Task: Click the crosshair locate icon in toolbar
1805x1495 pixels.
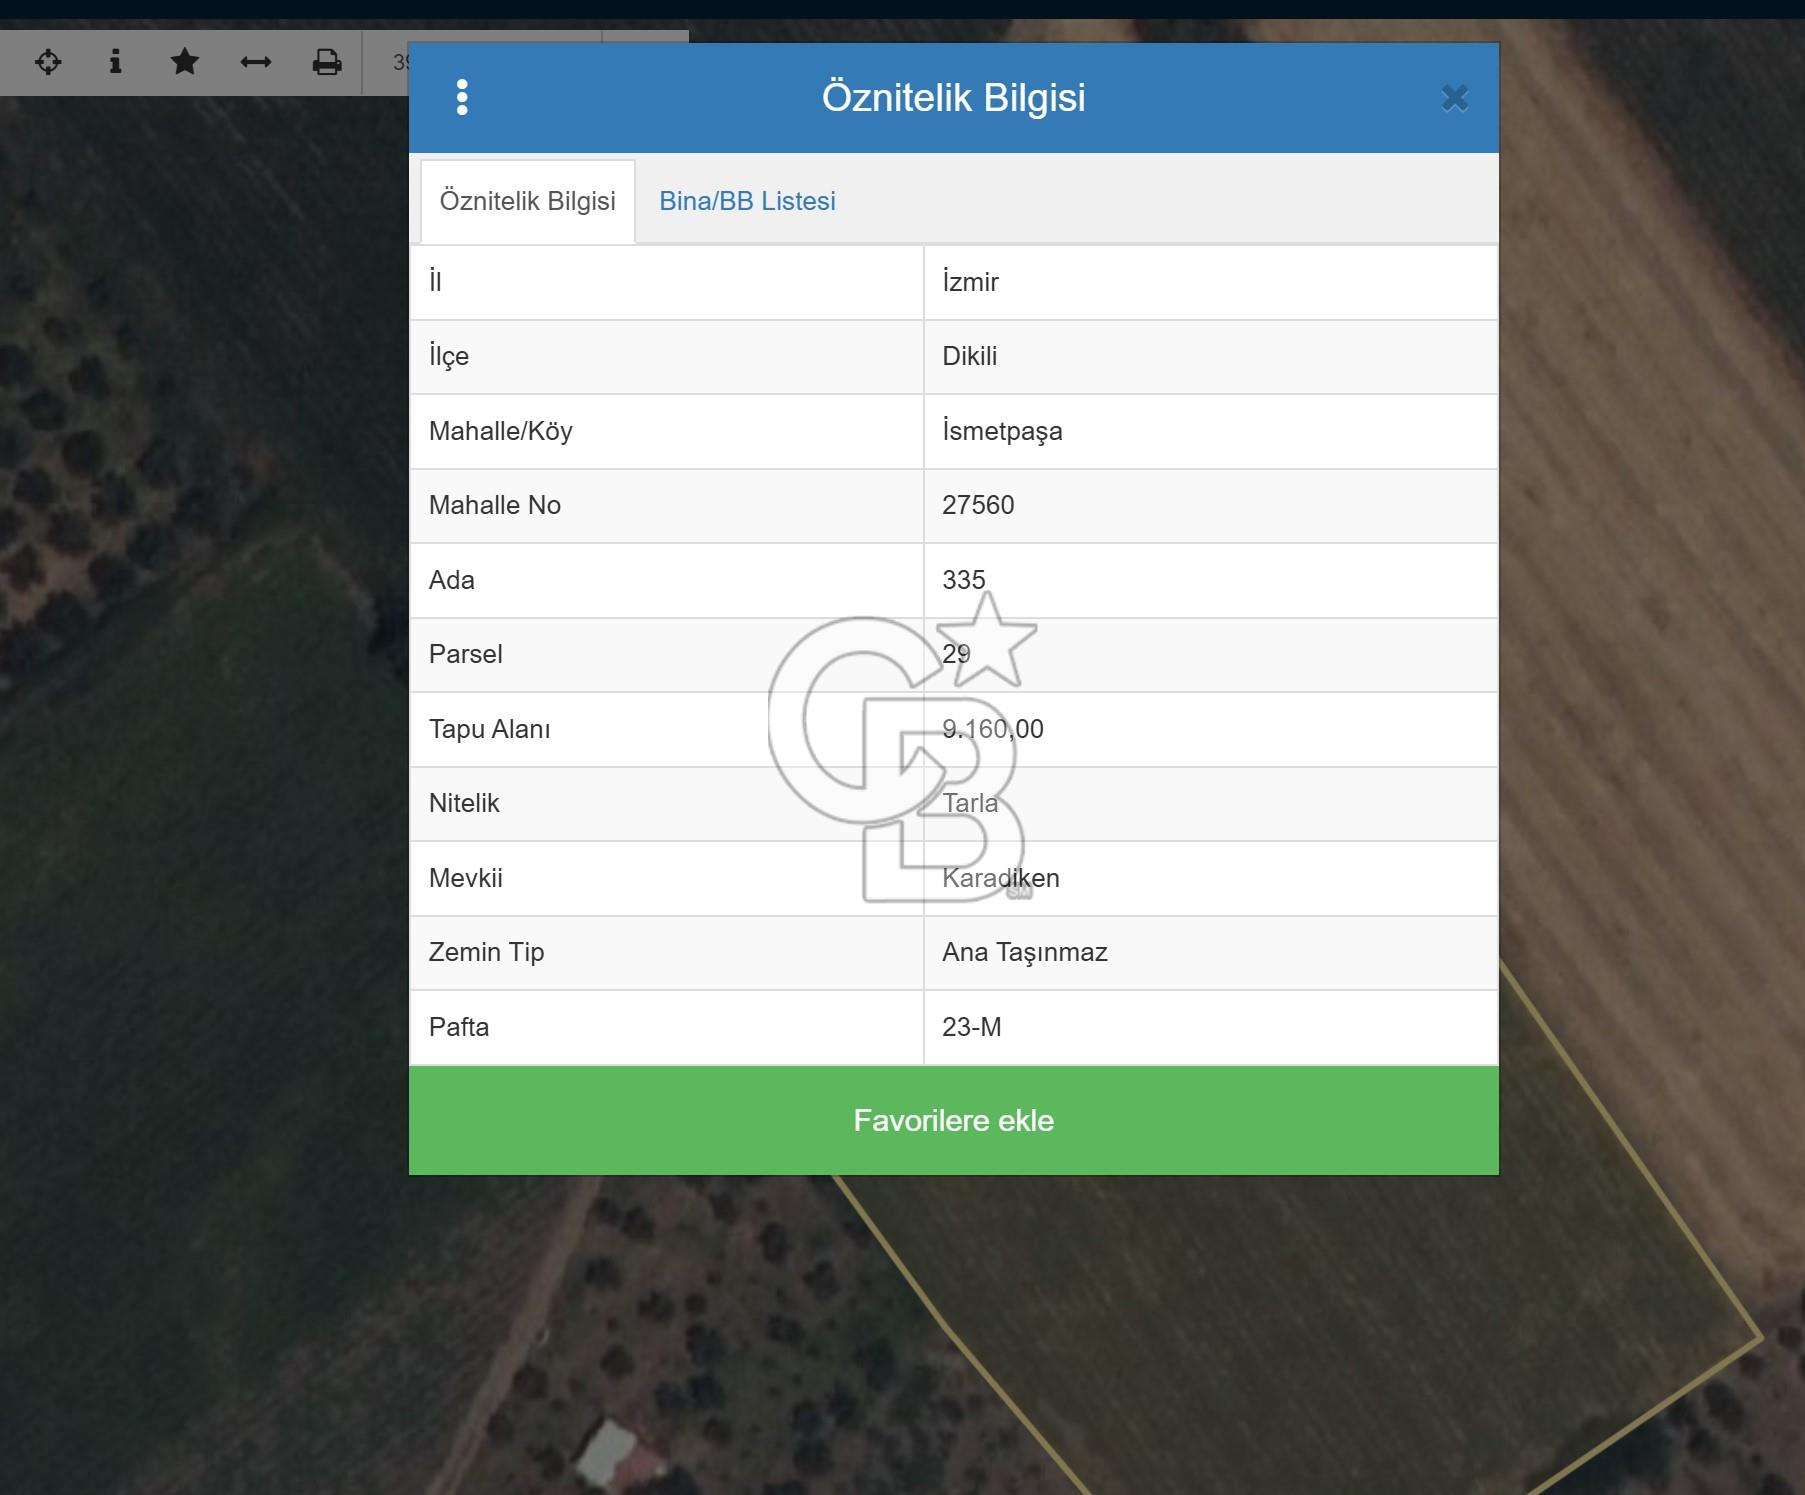Action: coord(48,62)
